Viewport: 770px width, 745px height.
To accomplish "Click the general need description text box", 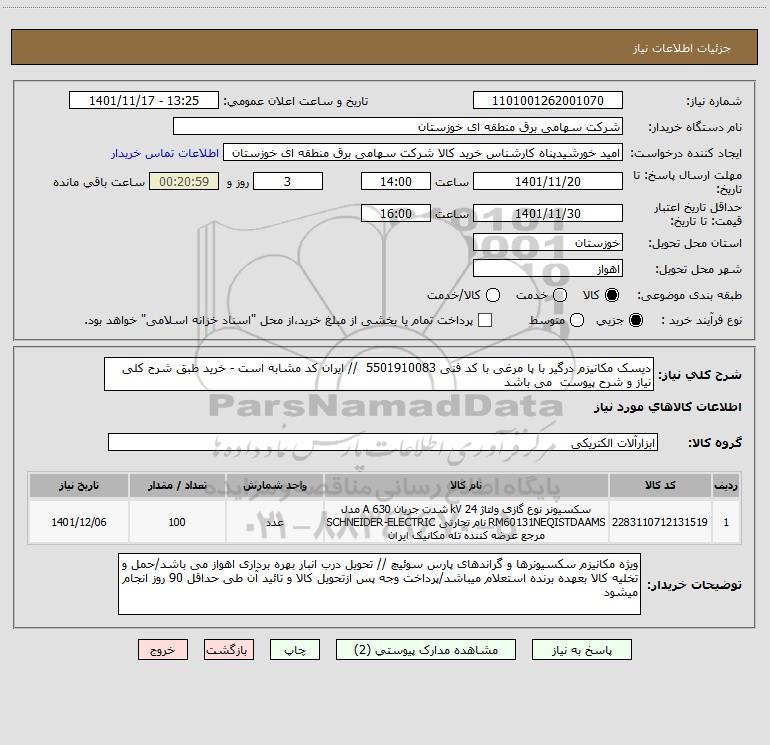I will click(379, 374).
